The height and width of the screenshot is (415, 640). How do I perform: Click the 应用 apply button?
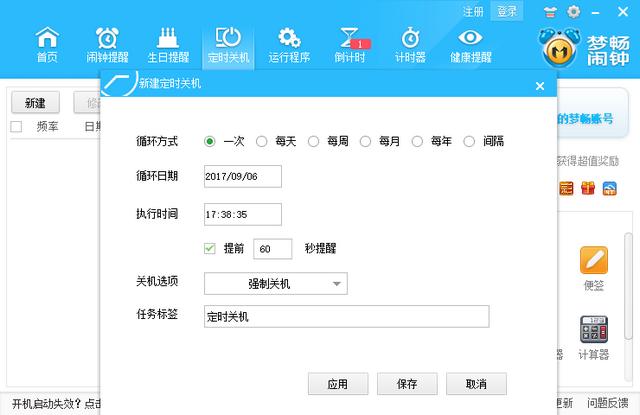(337, 384)
